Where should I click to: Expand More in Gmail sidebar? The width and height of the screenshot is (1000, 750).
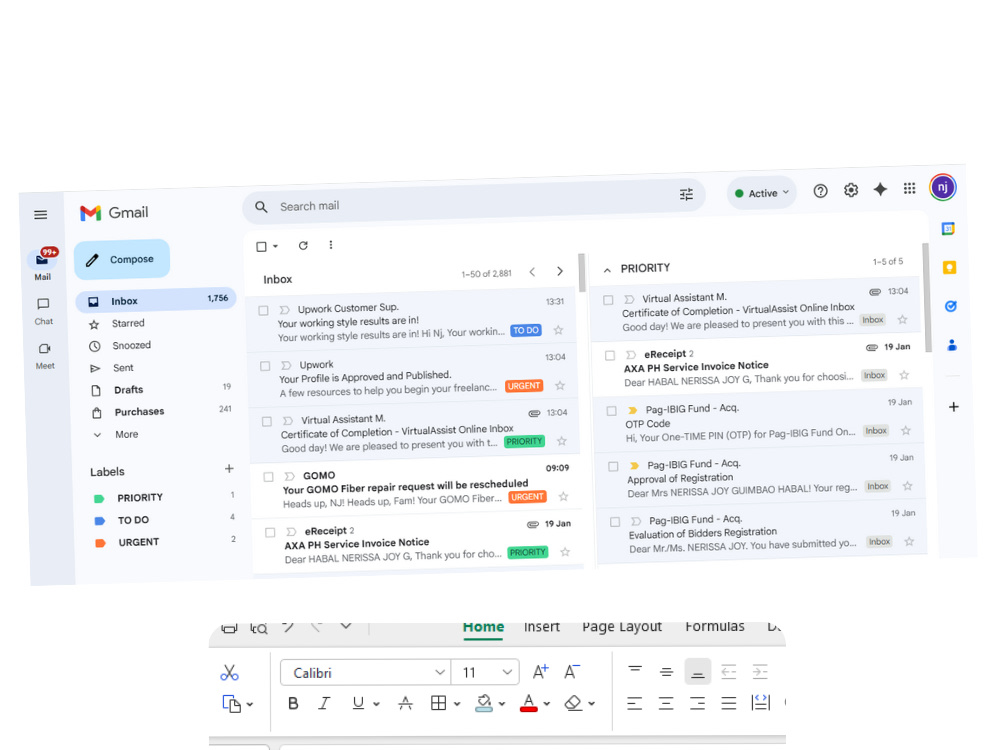pyautogui.click(x=126, y=434)
